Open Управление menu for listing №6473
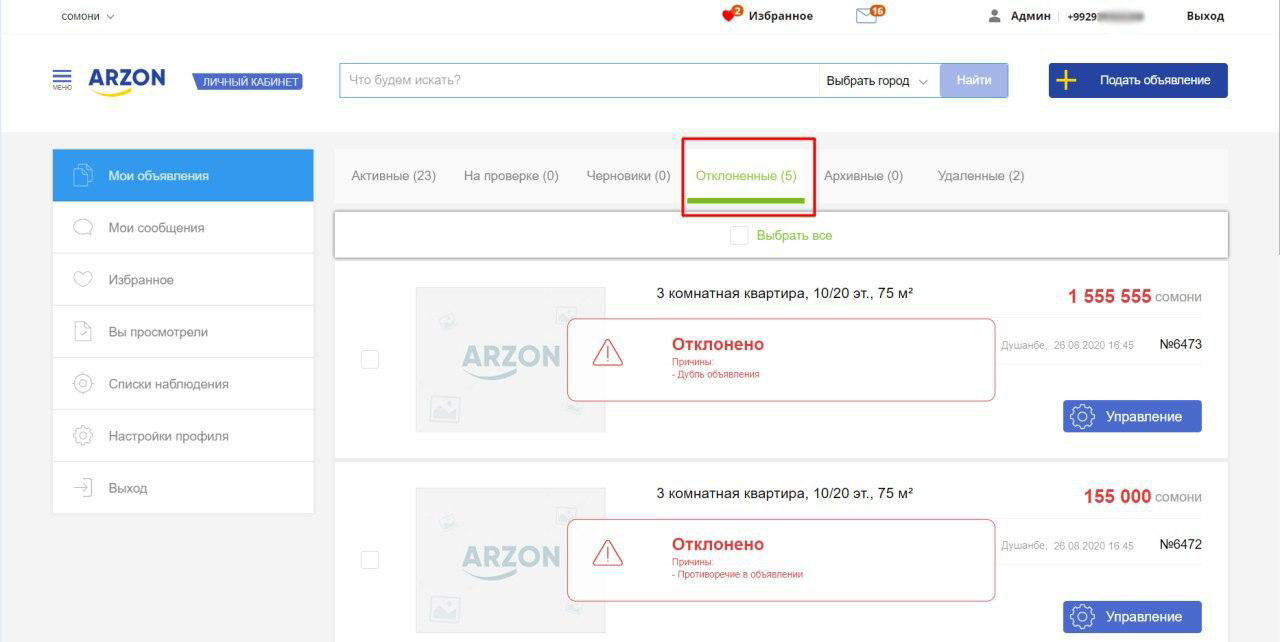1280x642 pixels. 1132,417
